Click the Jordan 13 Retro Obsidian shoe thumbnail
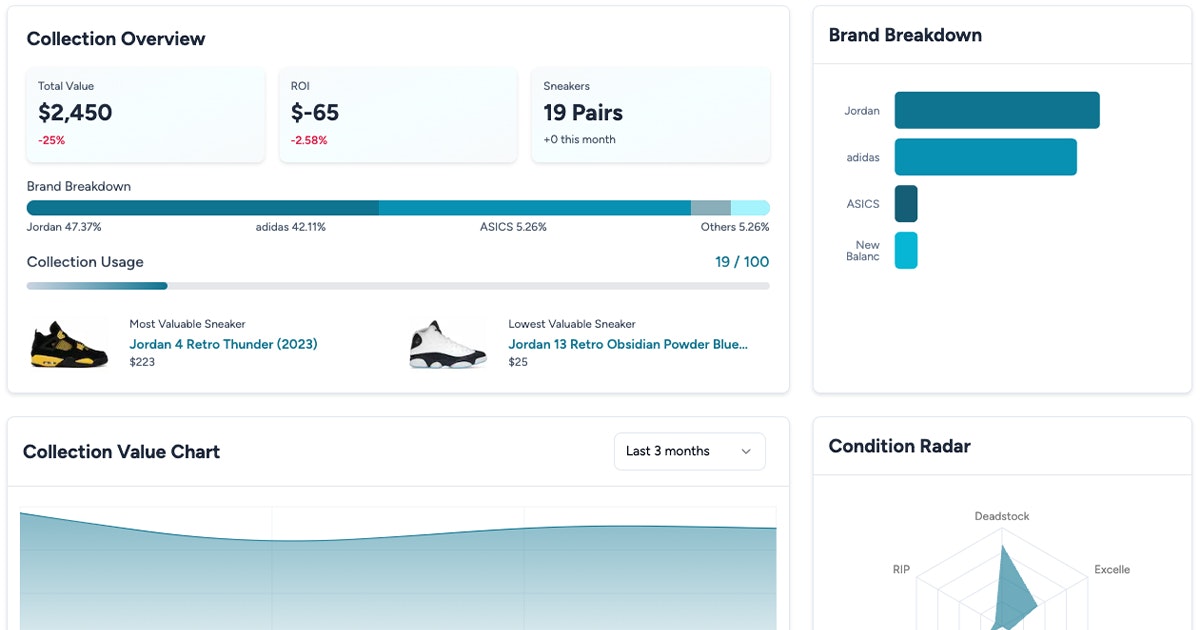 point(448,343)
